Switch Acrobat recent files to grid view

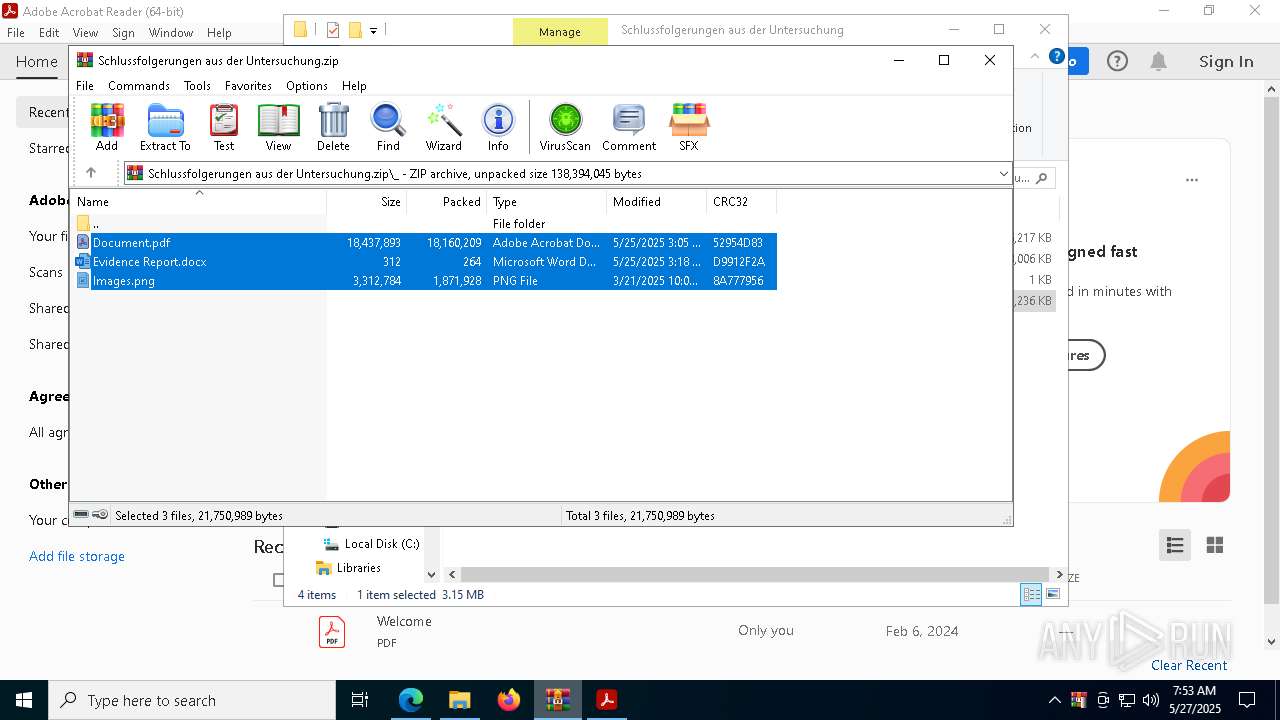coord(1215,545)
